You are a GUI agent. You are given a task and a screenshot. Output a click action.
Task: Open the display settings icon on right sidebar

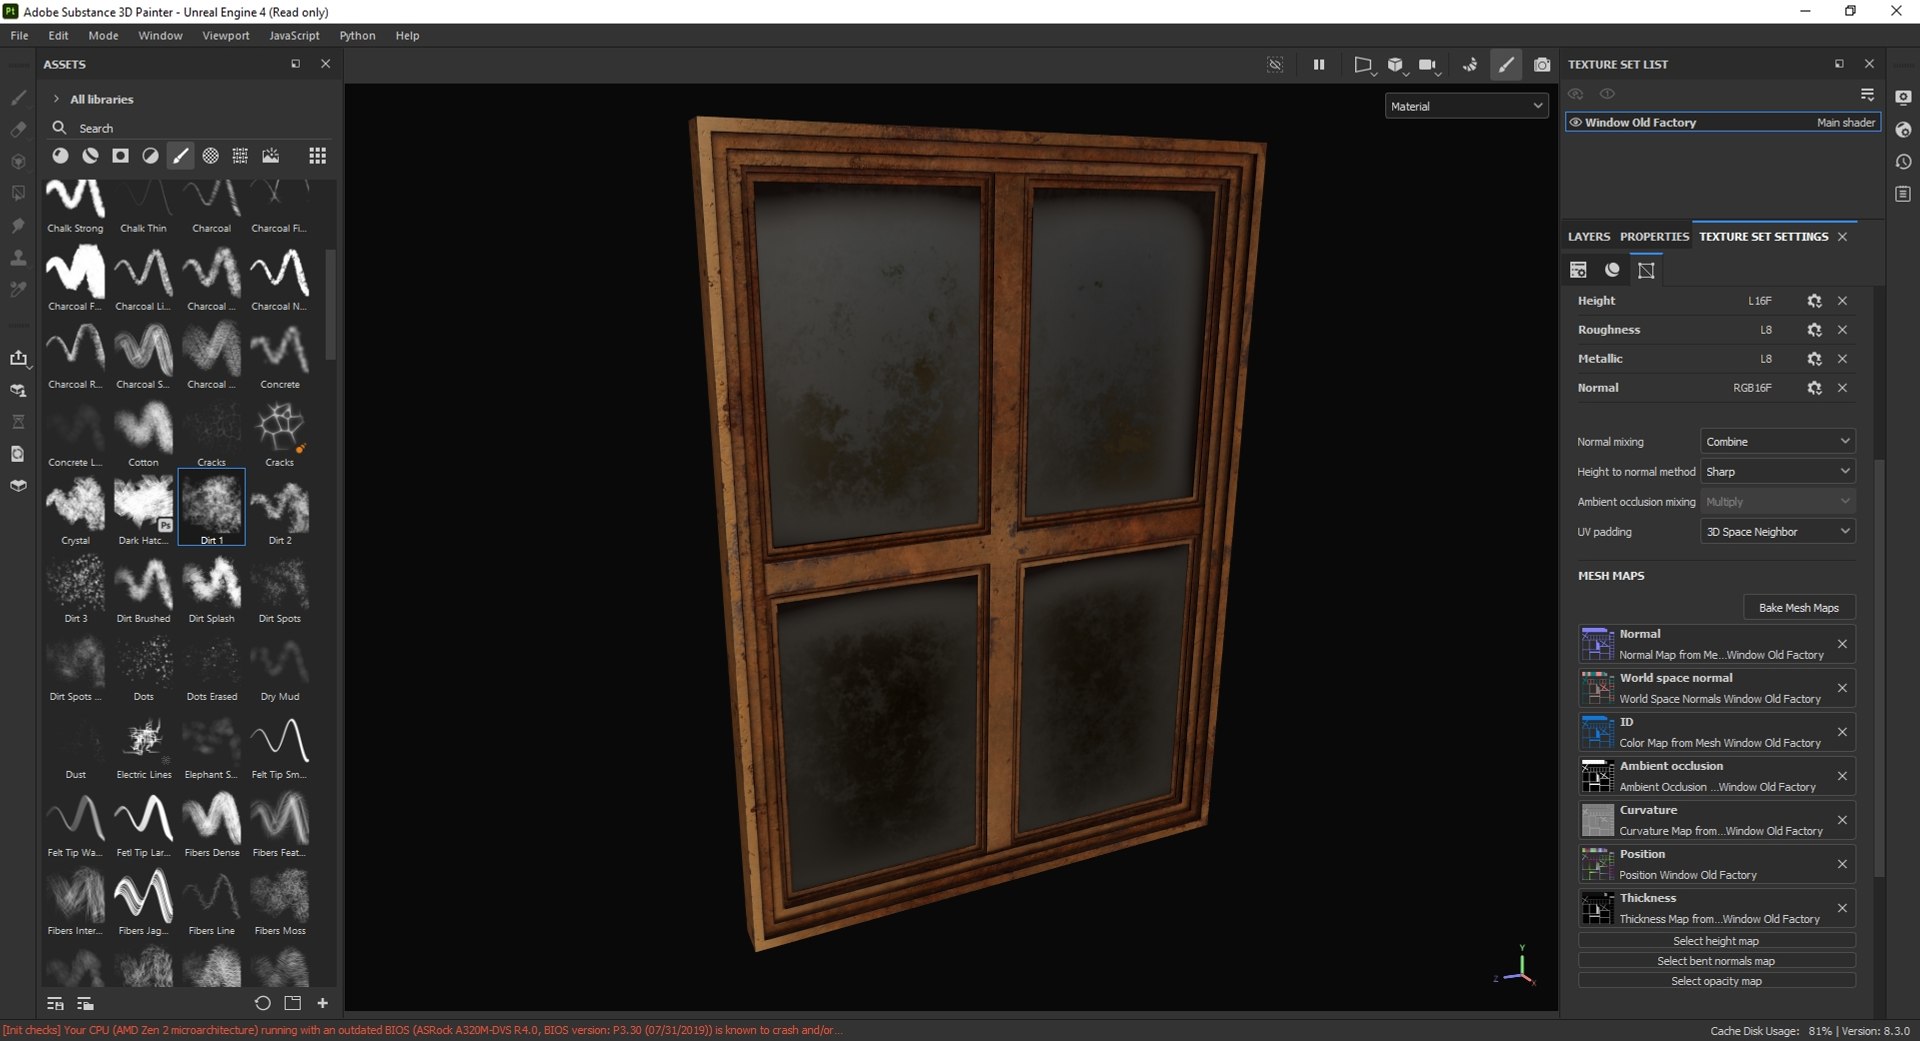[1903, 98]
